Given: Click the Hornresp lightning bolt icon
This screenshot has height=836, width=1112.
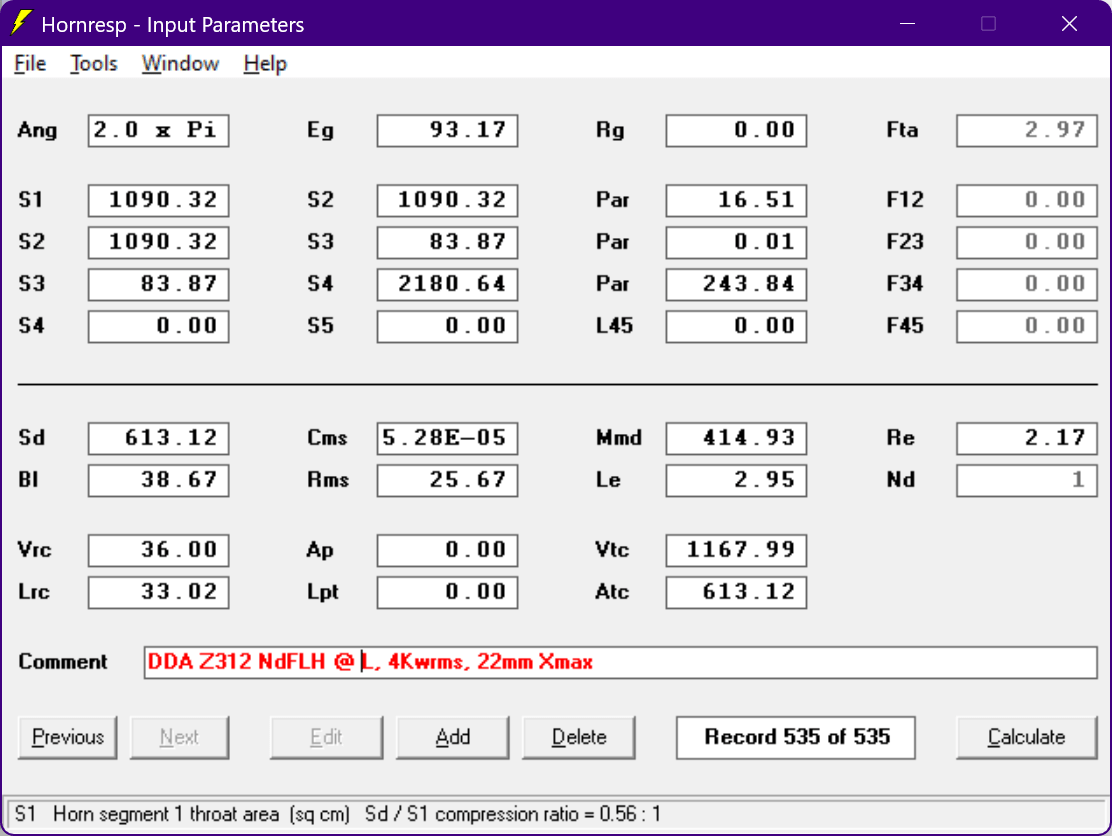Looking at the screenshot, I should 21,23.
